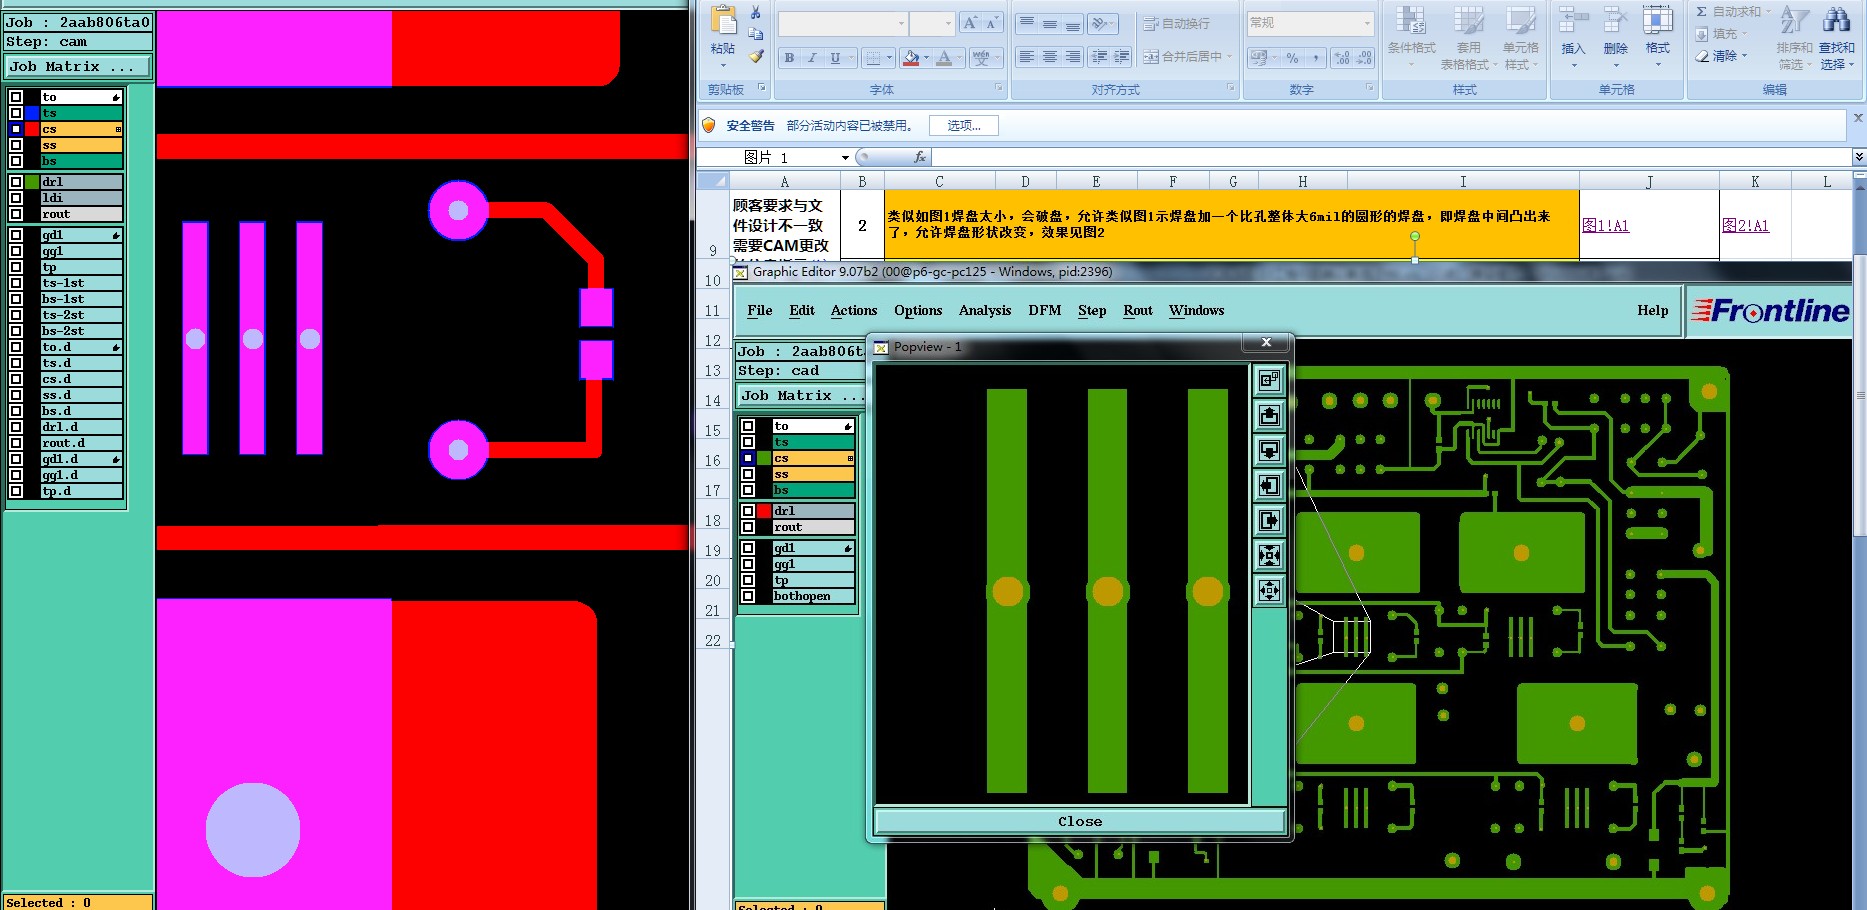This screenshot has height=910, width=1867.
Task: Click the percent style icon
Action: [1292, 58]
